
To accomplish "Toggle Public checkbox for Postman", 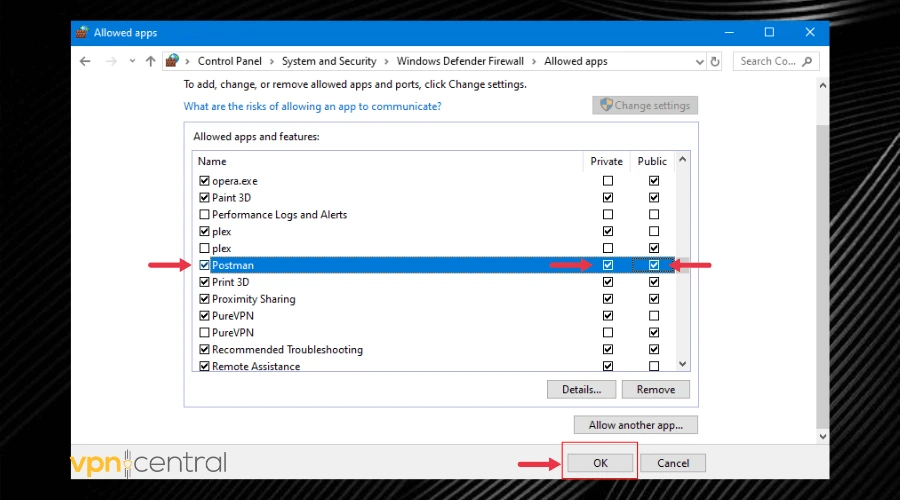I will (x=654, y=265).
